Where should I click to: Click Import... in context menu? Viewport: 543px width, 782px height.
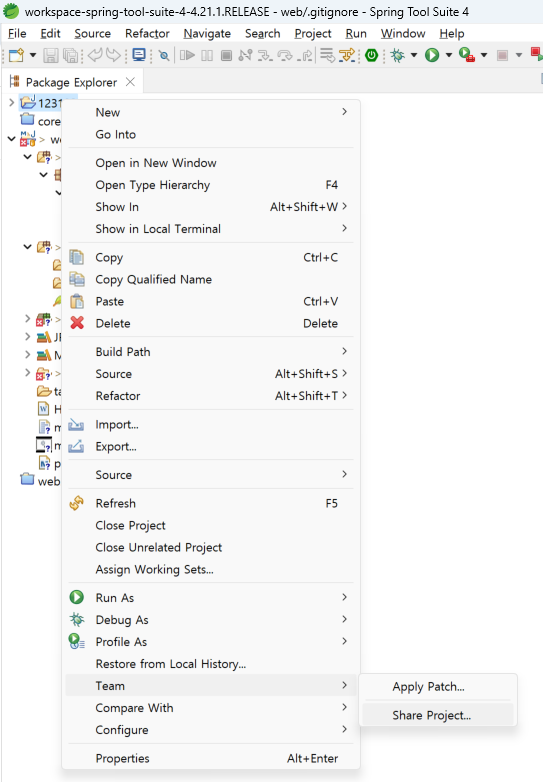(x=210, y=424)
